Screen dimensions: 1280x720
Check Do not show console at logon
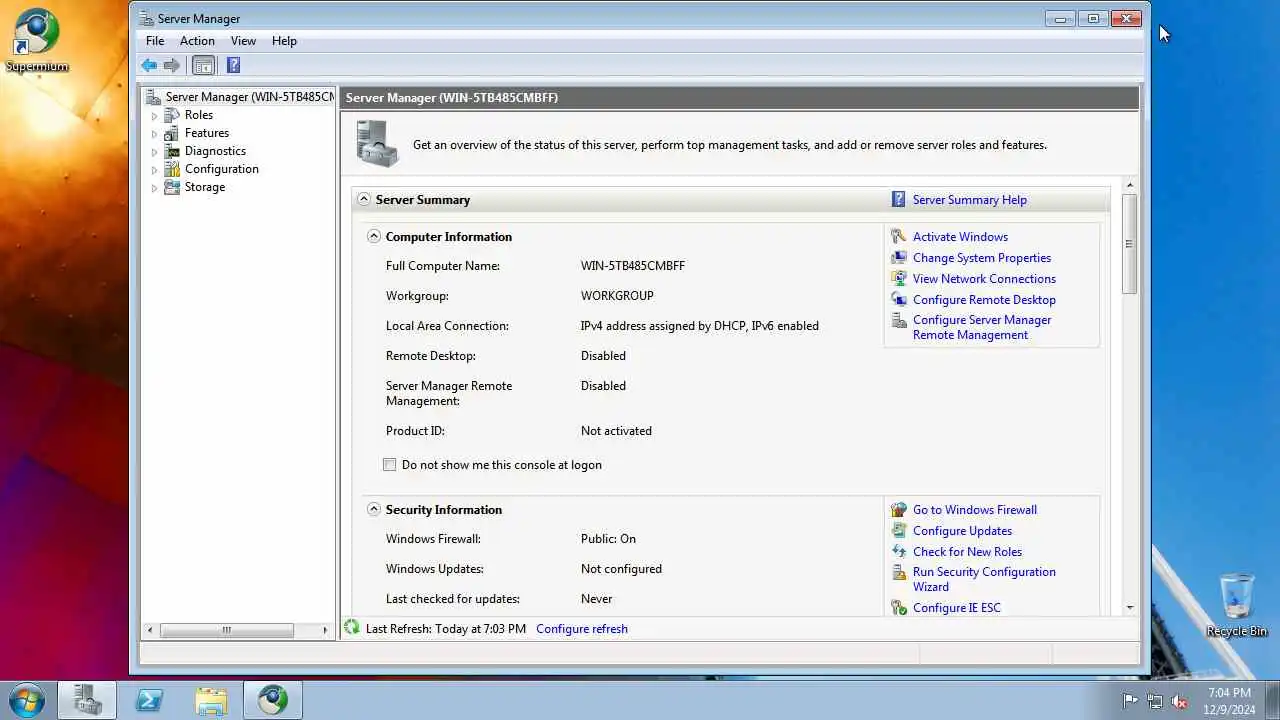390,465
